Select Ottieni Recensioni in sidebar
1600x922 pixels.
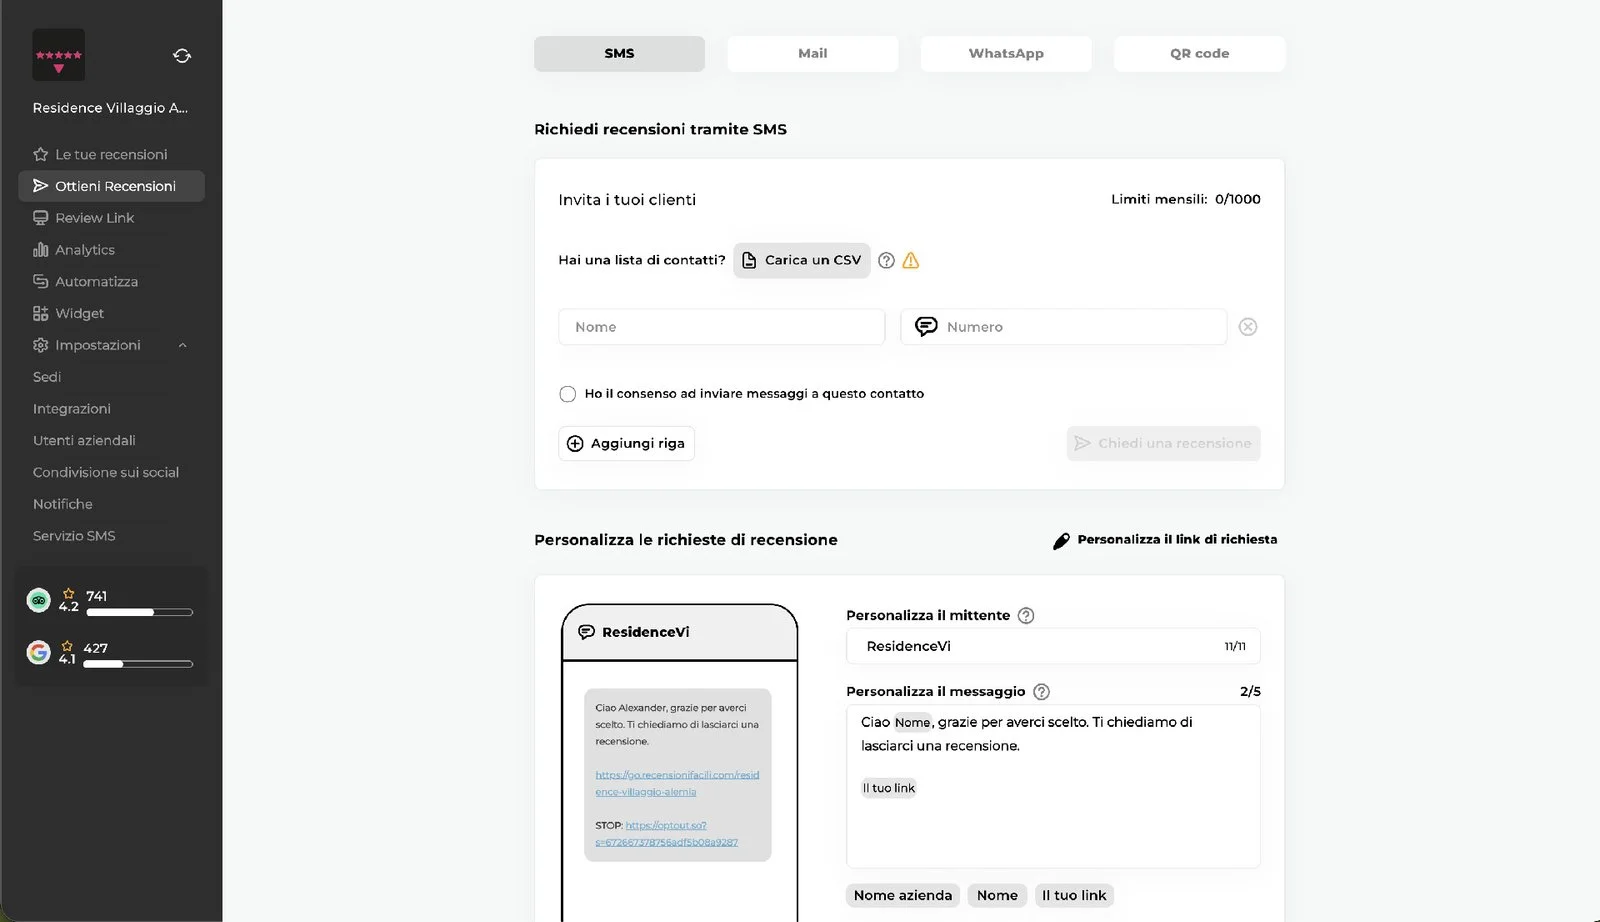pyautogui.click(x=111, y=186)
